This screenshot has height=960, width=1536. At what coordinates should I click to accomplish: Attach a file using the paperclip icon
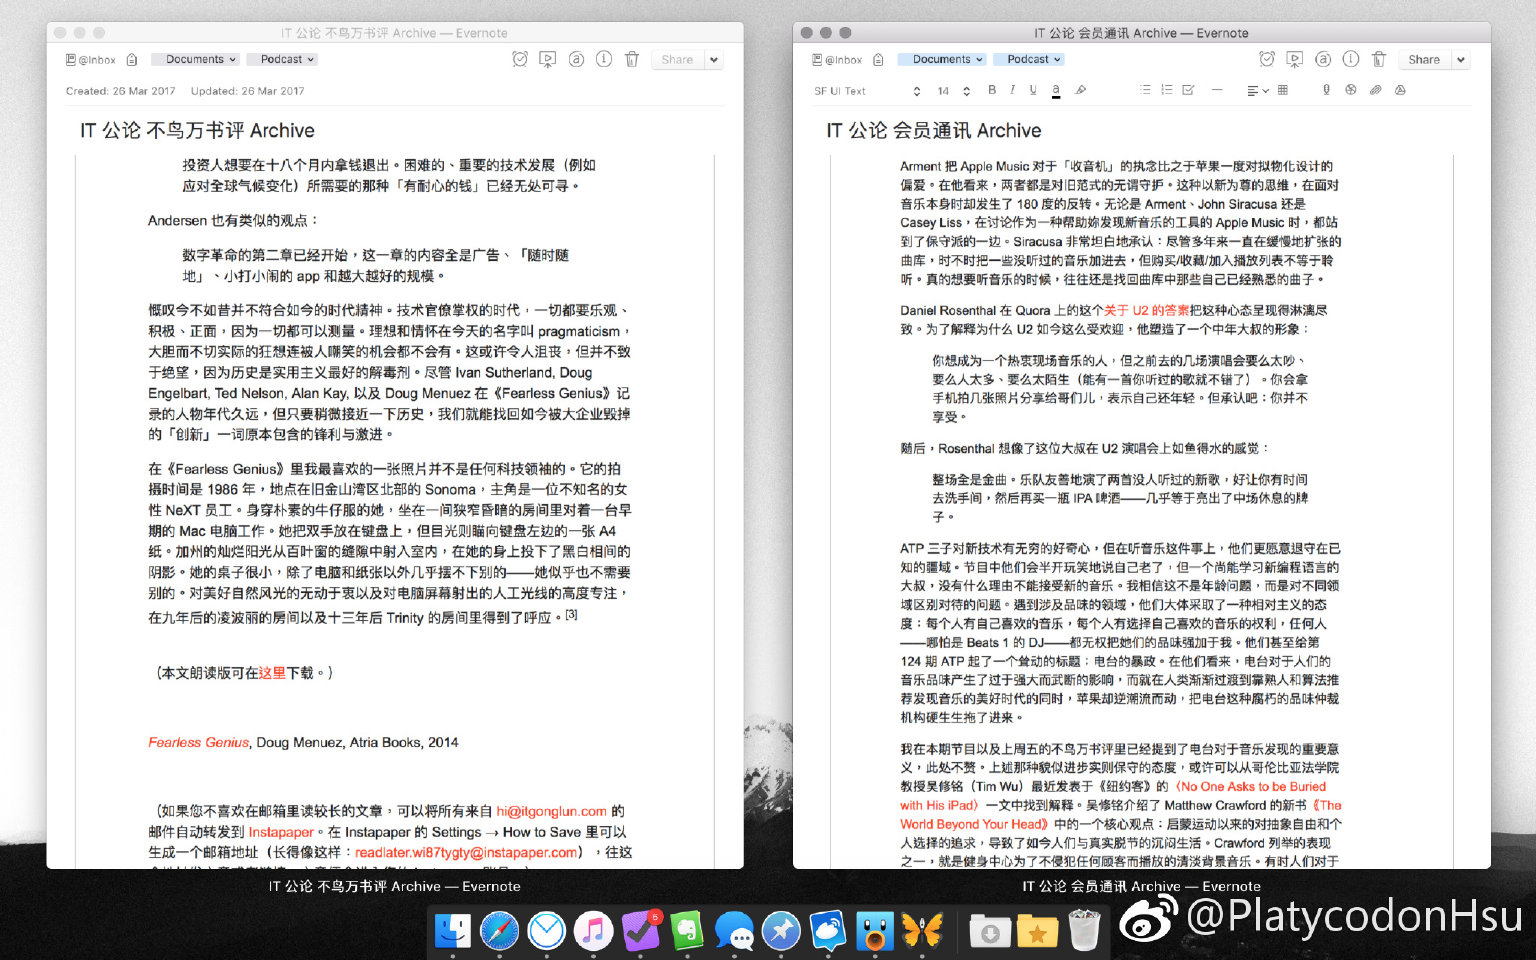(x=1375, y=90)
